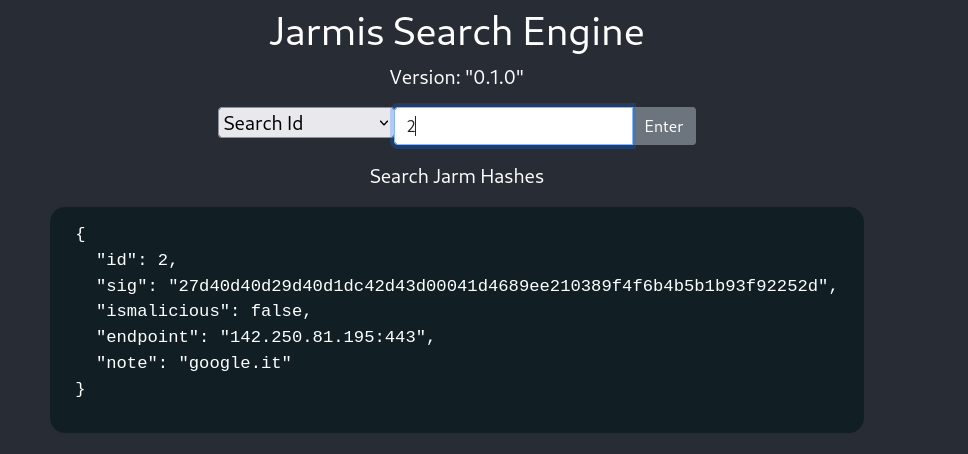Click the Search Jarm Hashes label

click(x=456, y=177)
